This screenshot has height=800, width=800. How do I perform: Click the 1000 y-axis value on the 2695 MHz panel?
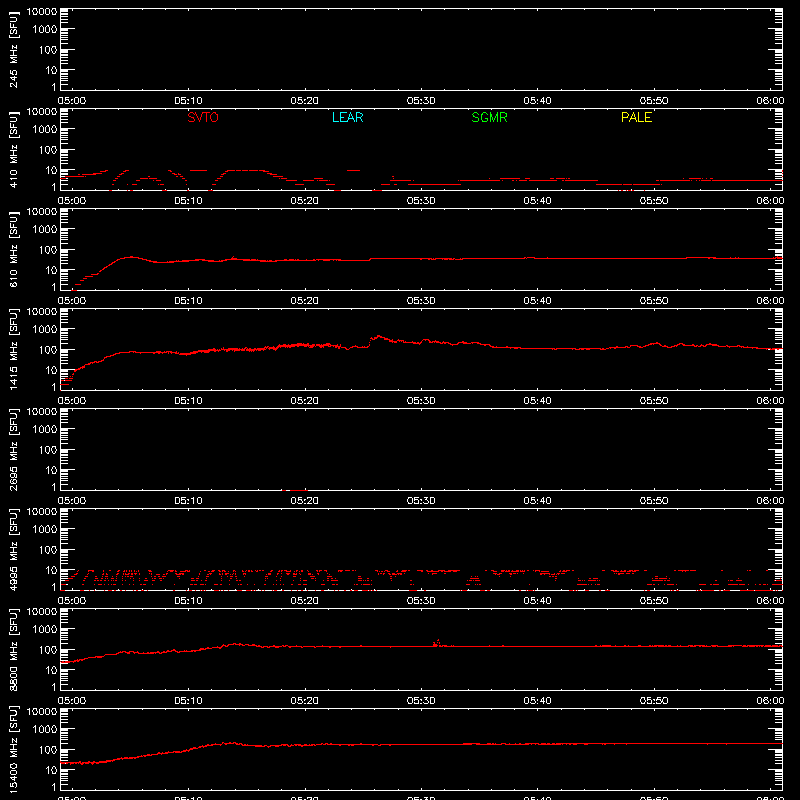coord(45,430)
